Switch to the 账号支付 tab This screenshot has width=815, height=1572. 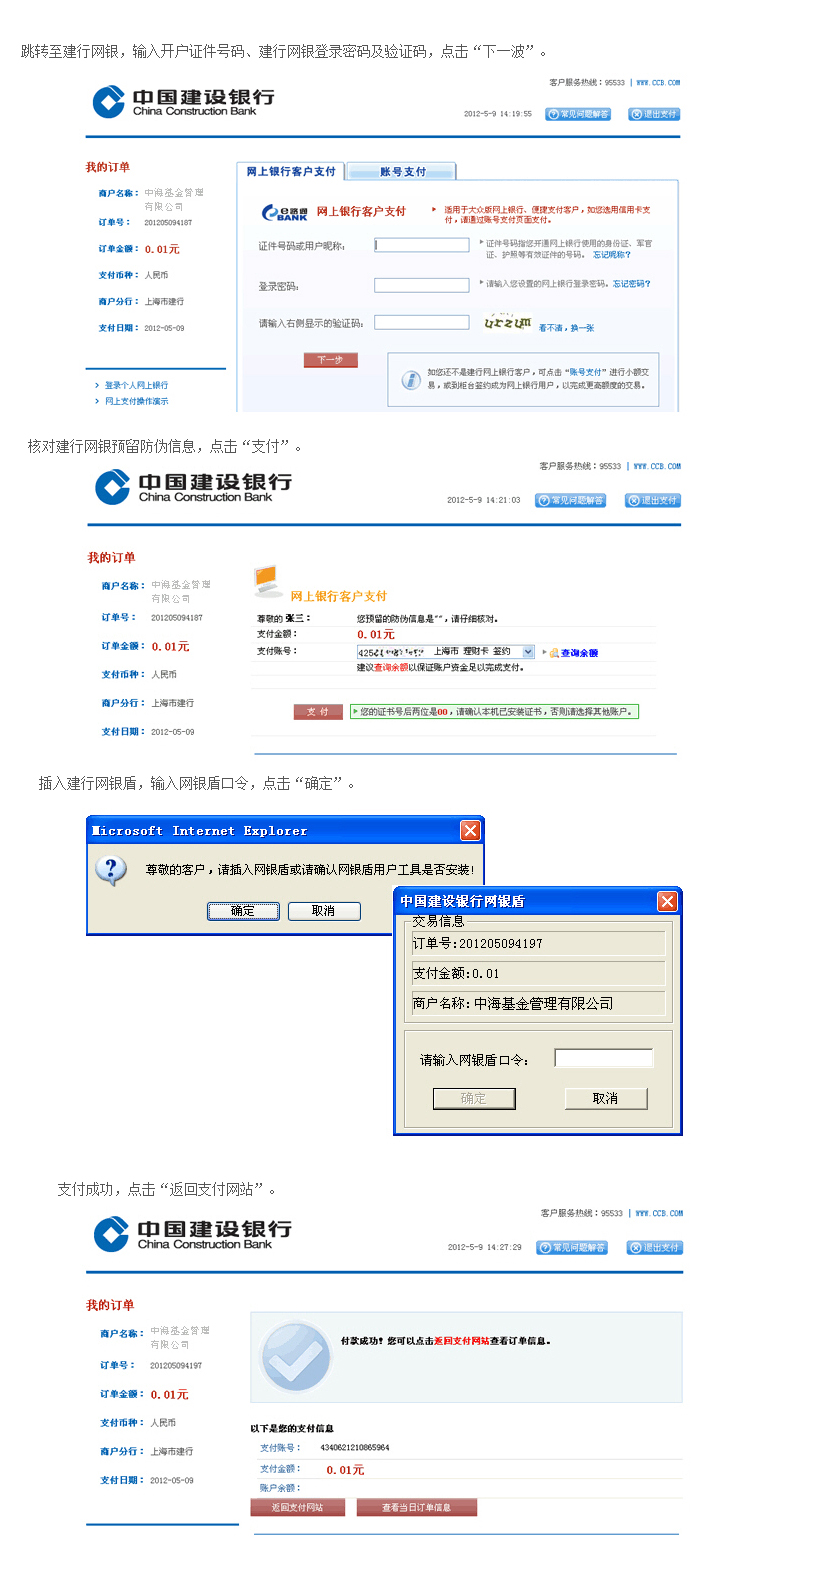[402, 172]
